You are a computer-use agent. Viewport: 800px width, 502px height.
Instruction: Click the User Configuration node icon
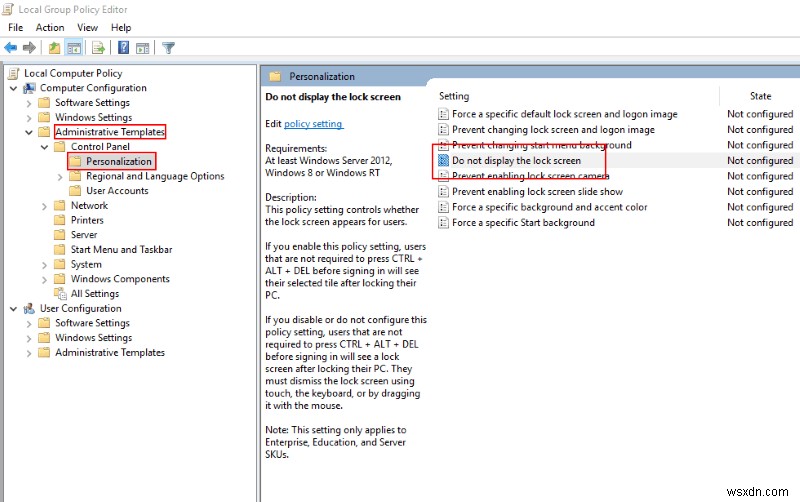tap(29, 309)
